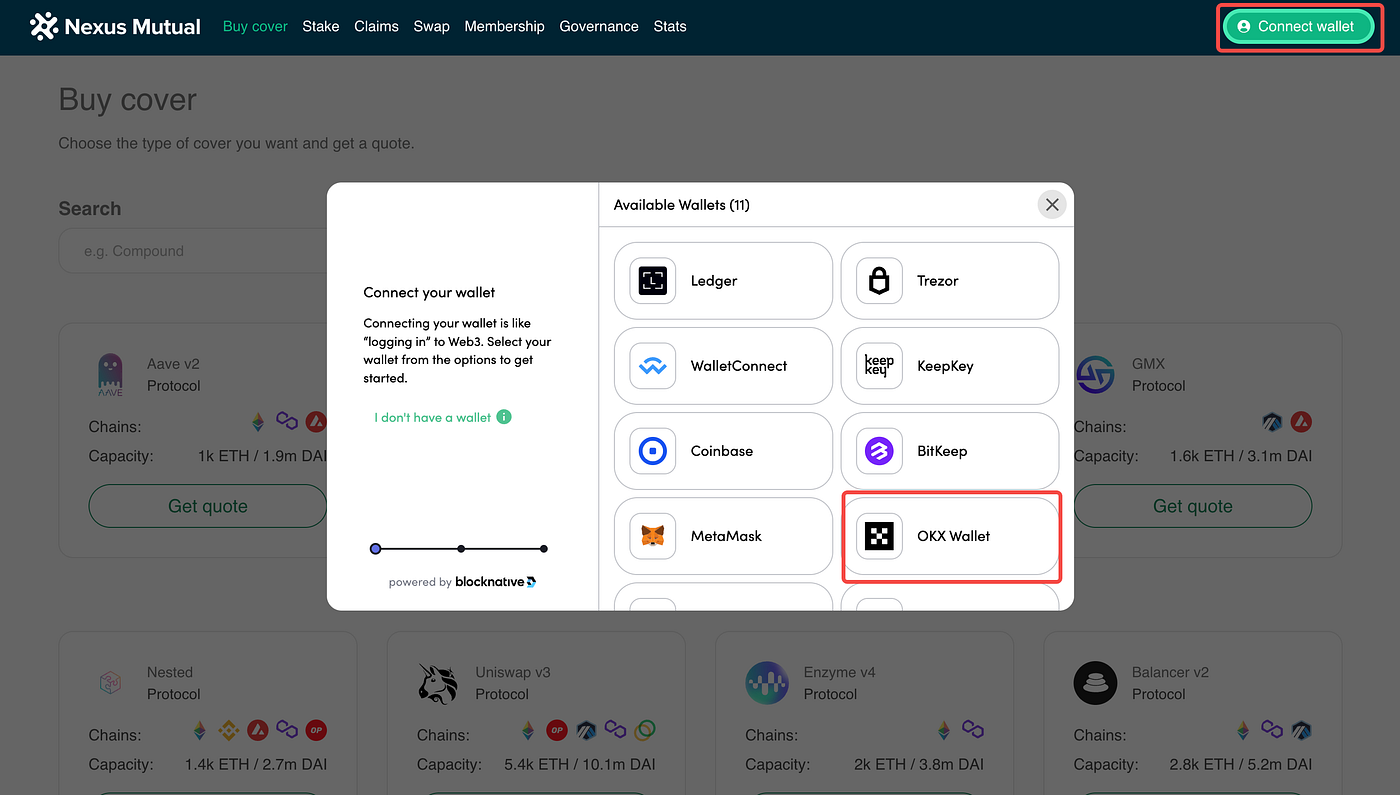Pick the KeepKey wallet option
The image size is (1400, 795).
(x=950, y=366)
